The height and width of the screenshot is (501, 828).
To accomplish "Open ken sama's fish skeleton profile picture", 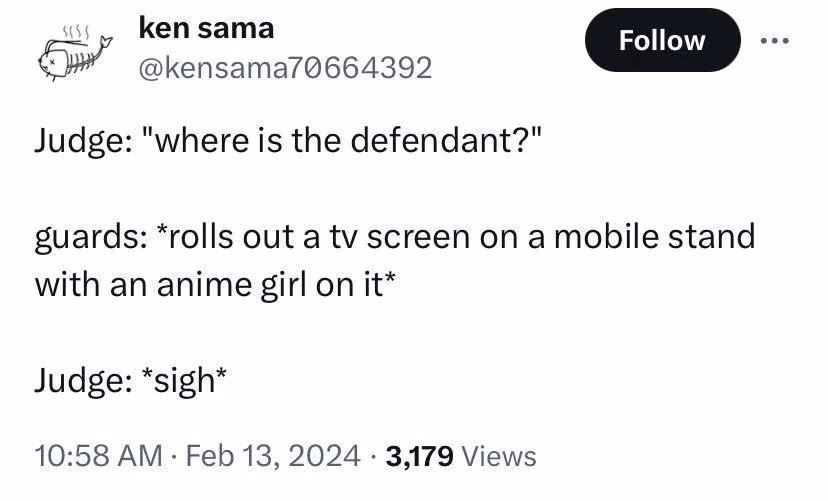I will [75, 53].
